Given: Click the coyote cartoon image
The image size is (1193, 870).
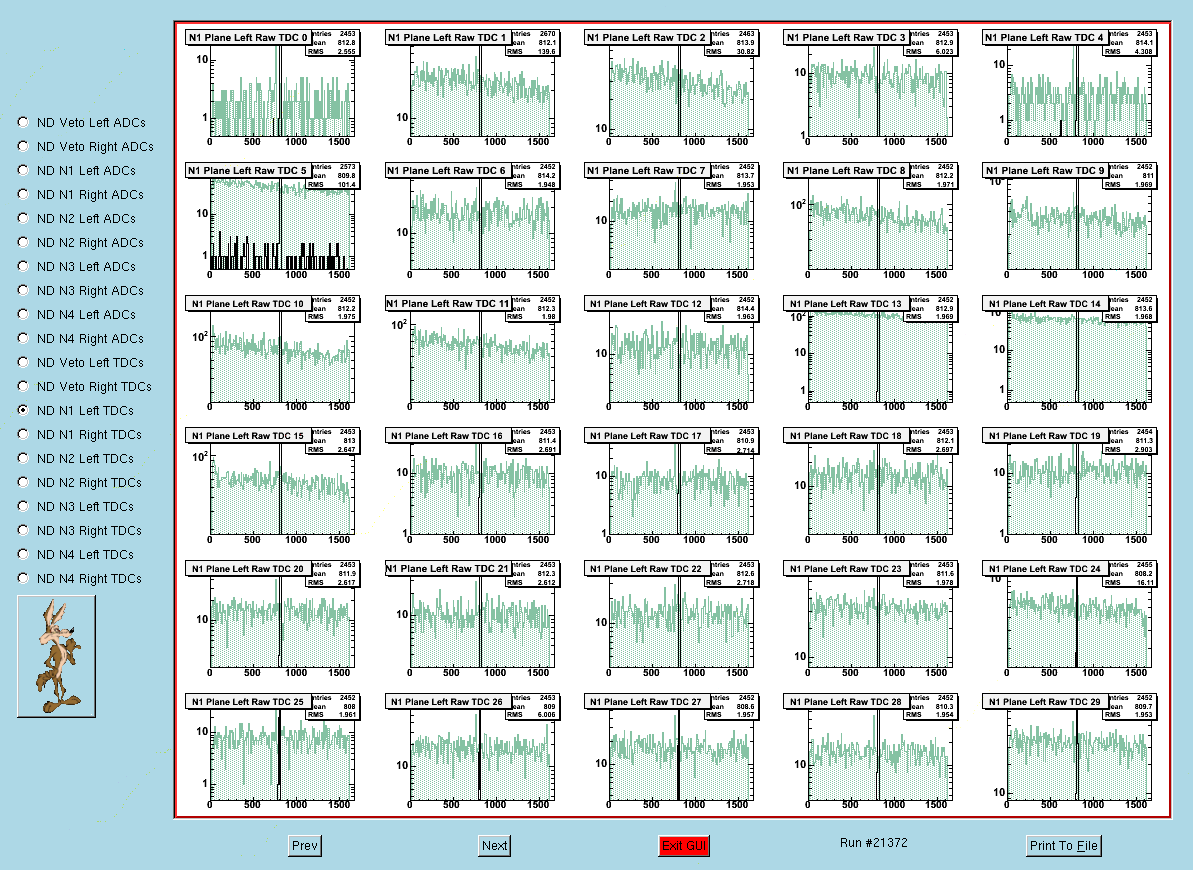Looking at the screenshot, I should (x=56, y=656).
